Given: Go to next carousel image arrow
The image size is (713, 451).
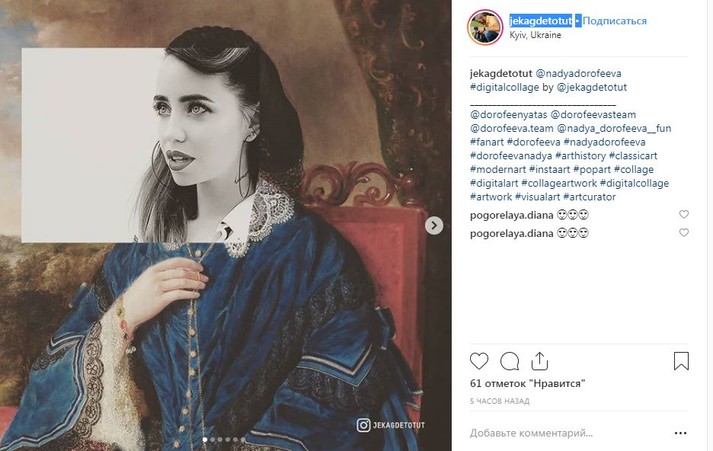Looking at the screenshot, I should (434, 225).
